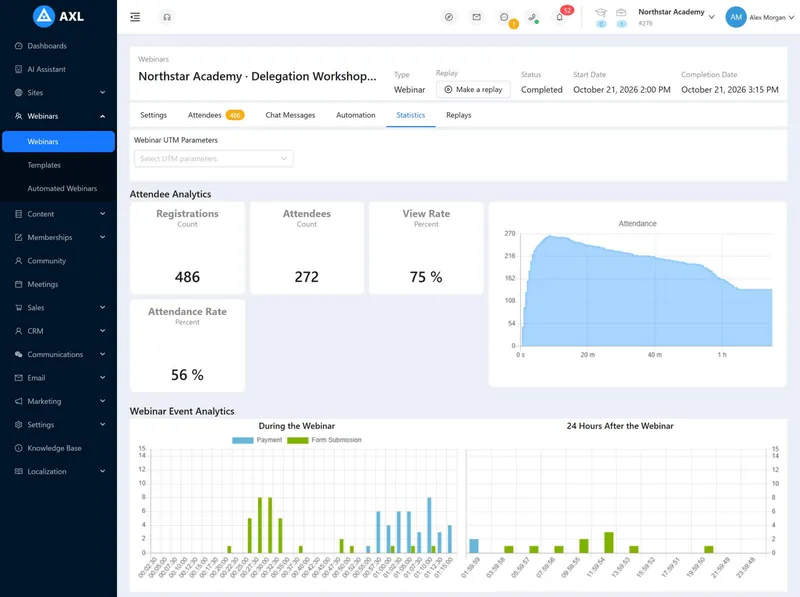Viewport: 800px width, 597px height.
Task: Open notifications bell icon
Action: tap(560, 17)
